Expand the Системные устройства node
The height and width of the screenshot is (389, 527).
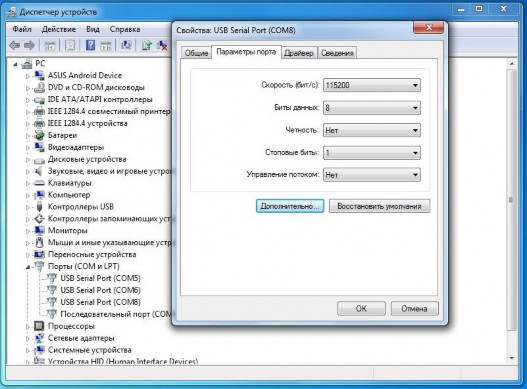coord(28,350)
